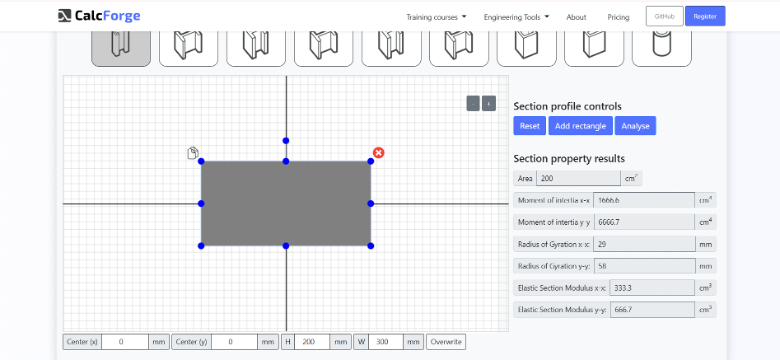Zoom in the canvas with the plus button
Viewport: 780px width, 360px height.
(x=489, y=103)
